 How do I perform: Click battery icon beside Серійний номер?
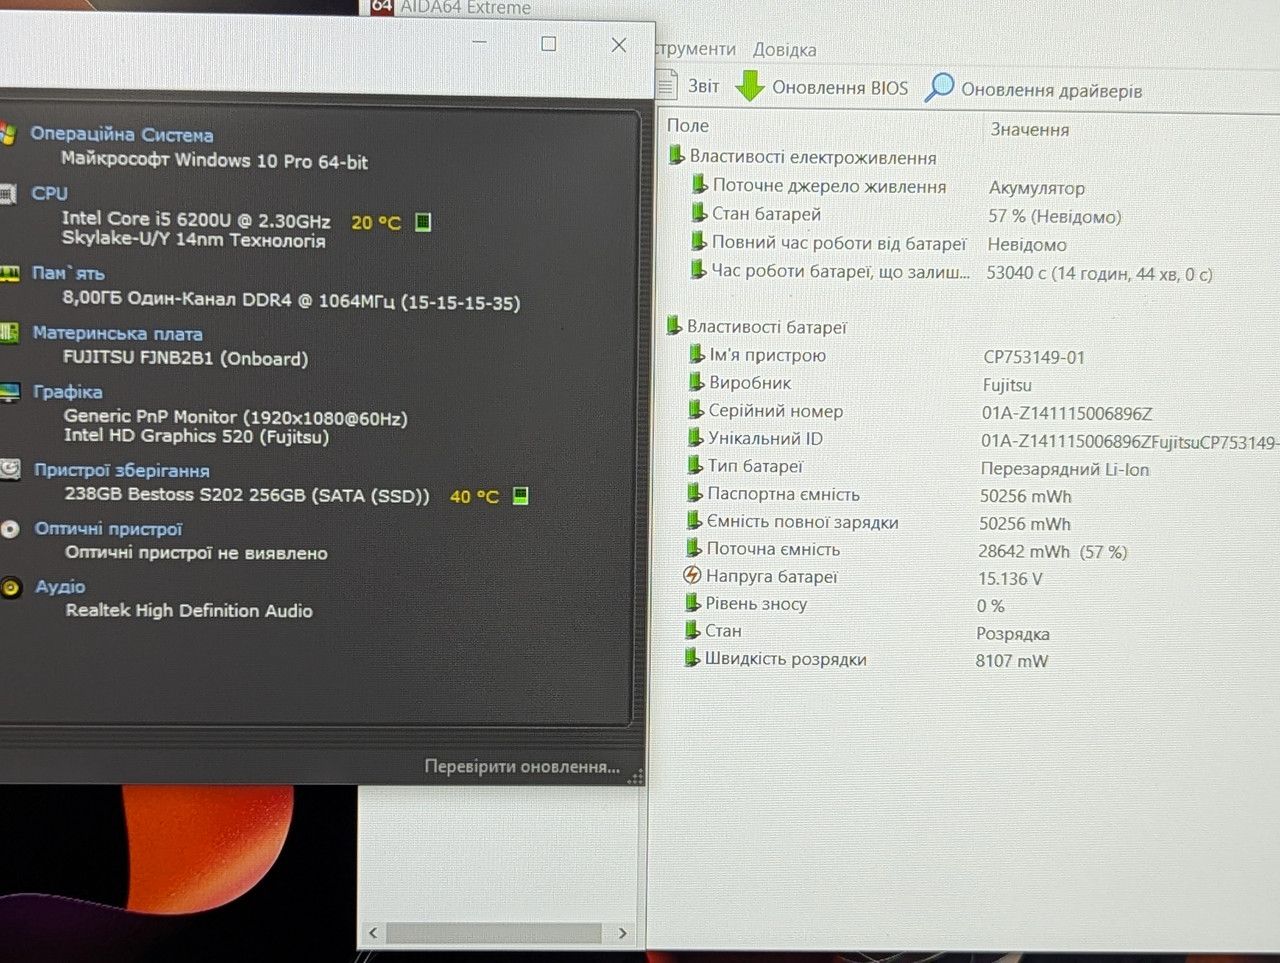[x=696, y=410]
